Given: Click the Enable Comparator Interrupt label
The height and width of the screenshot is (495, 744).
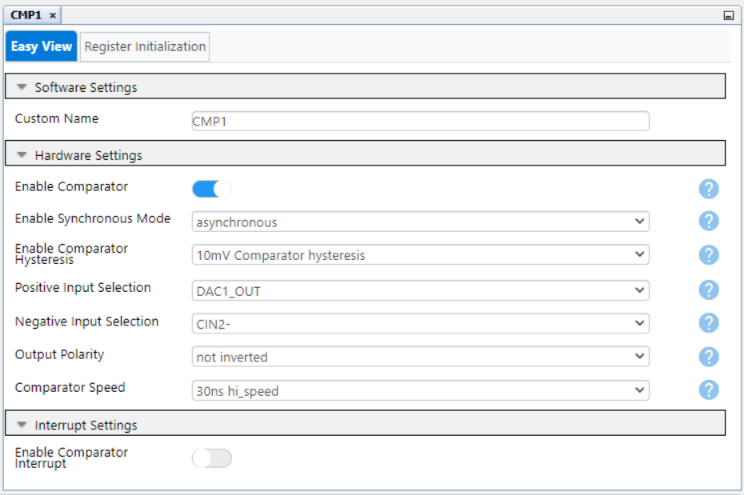Looking at the screenshot, I should tap(71, 458).
